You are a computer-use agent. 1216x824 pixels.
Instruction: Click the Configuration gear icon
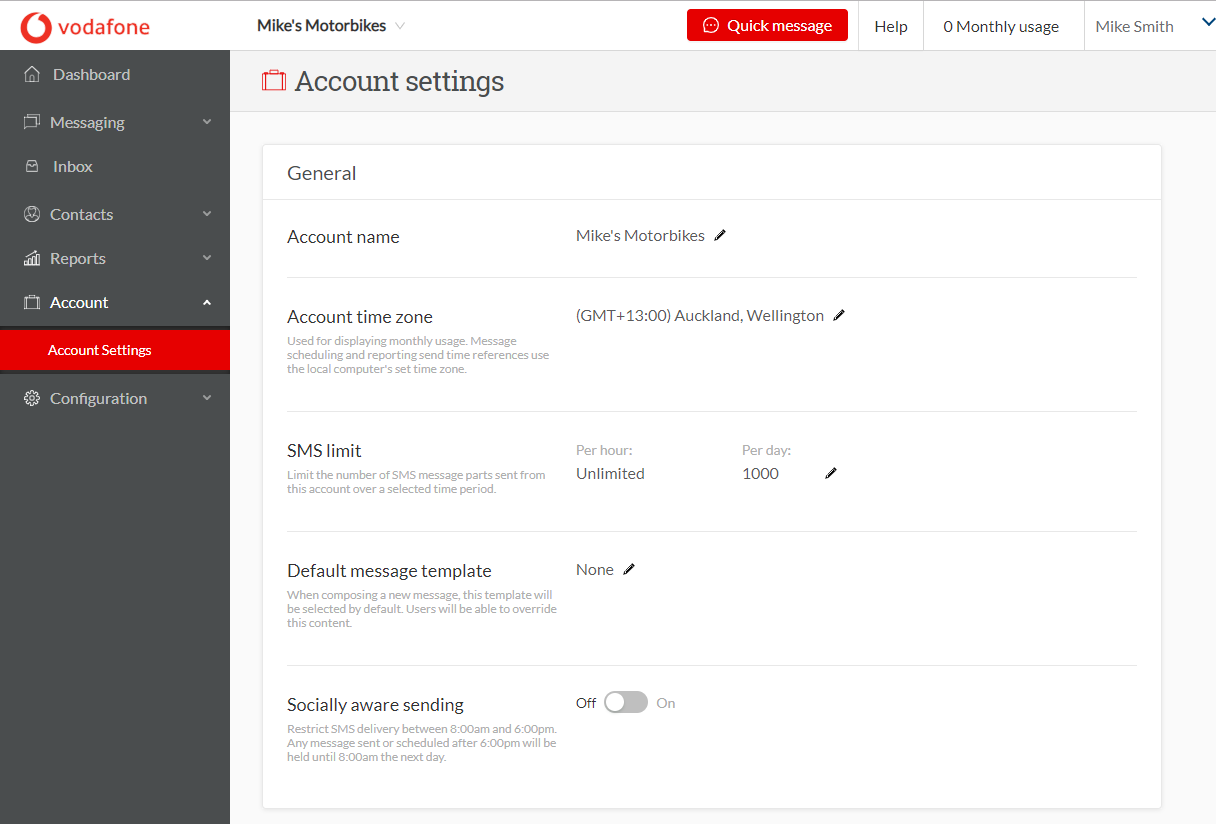click(32, 398)
